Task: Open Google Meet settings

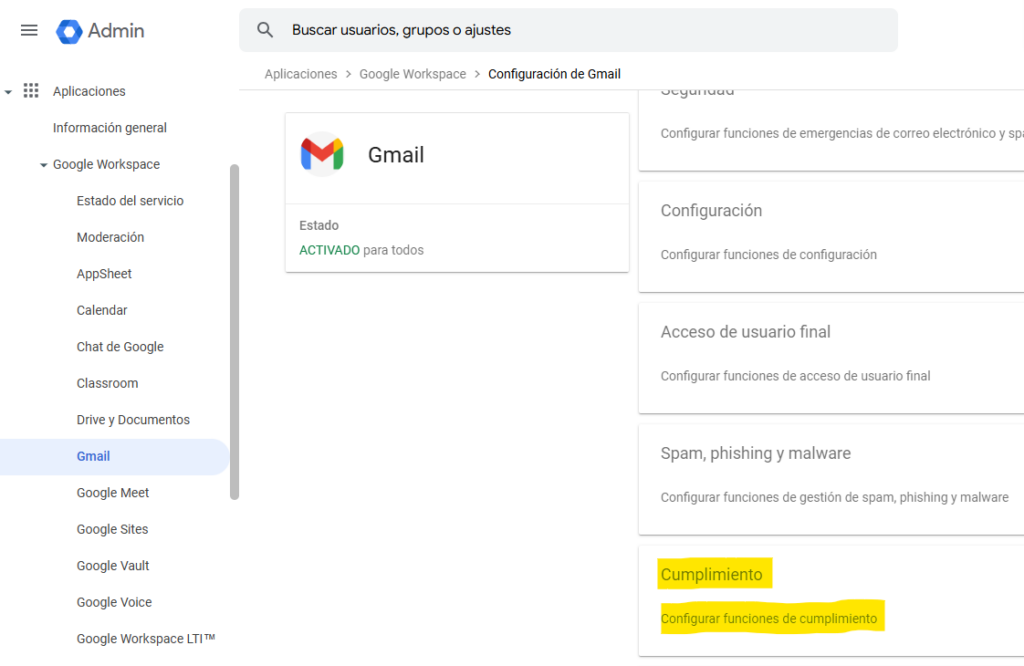Action: click(x=113, y=493)
